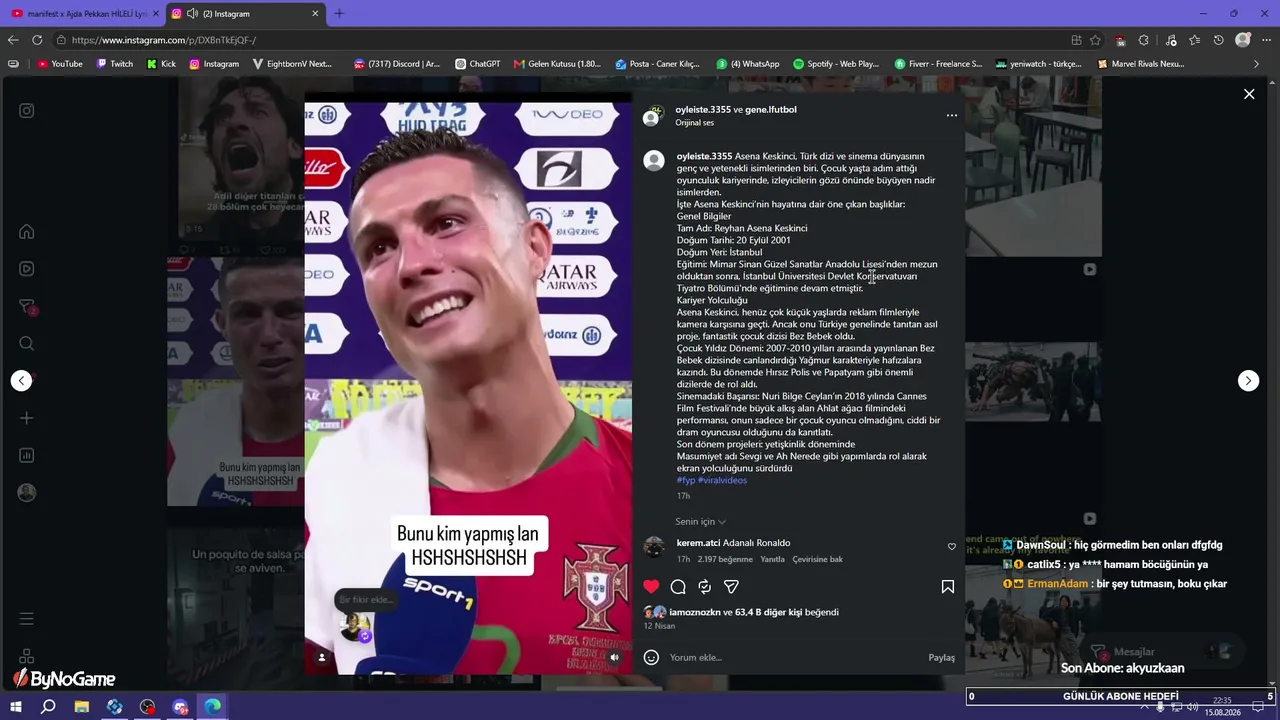This screenshot has height=720, width=1280.
Task: Open the gene.lfutbol profile link
Action: 771,109
